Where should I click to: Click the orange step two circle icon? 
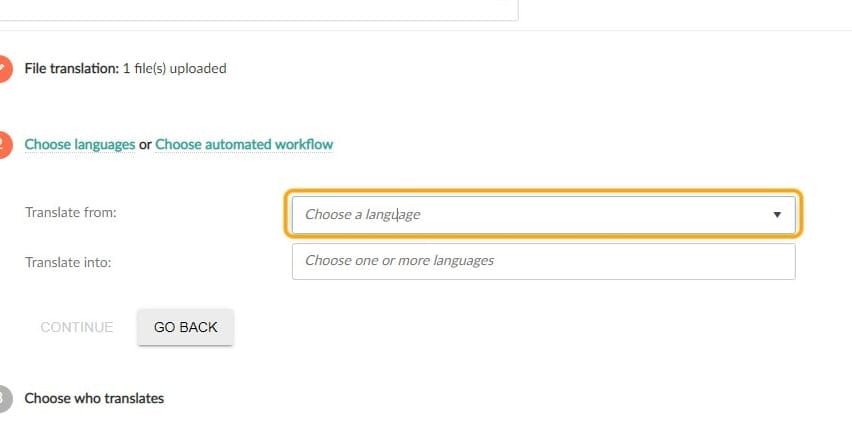click(x=3, y=144)
